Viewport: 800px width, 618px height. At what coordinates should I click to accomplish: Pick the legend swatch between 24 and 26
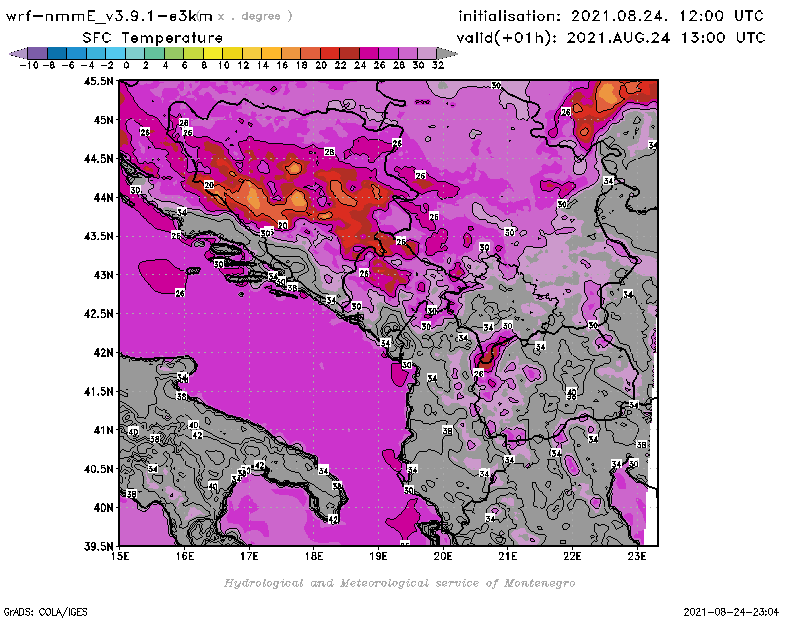pyautogui.click(x=368, y=54)
